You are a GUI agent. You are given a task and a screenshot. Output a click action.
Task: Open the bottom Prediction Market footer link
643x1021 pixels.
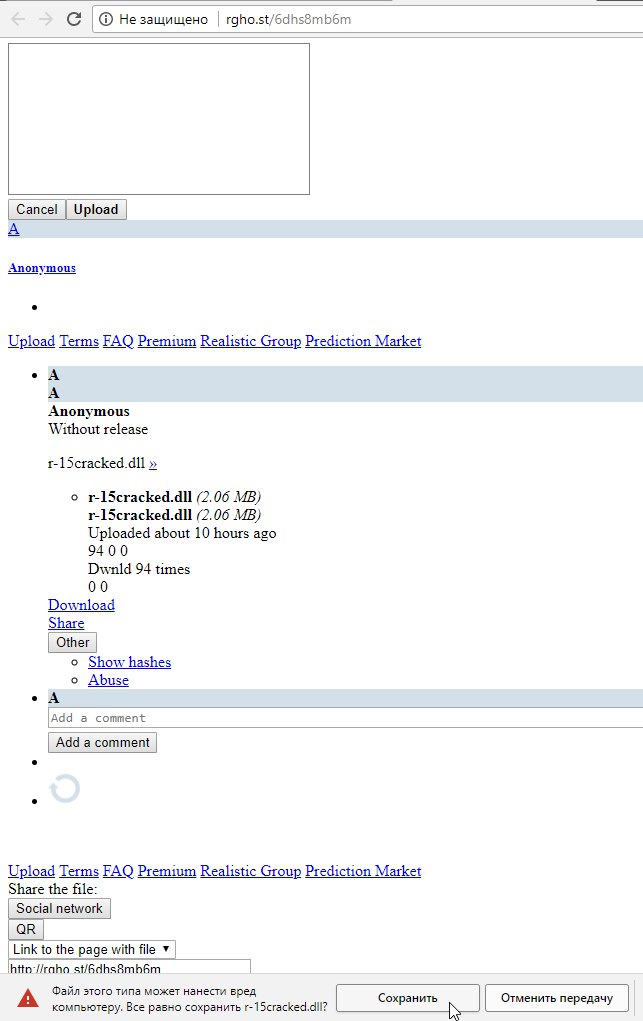pyautogui.click(x=363, y=871)
